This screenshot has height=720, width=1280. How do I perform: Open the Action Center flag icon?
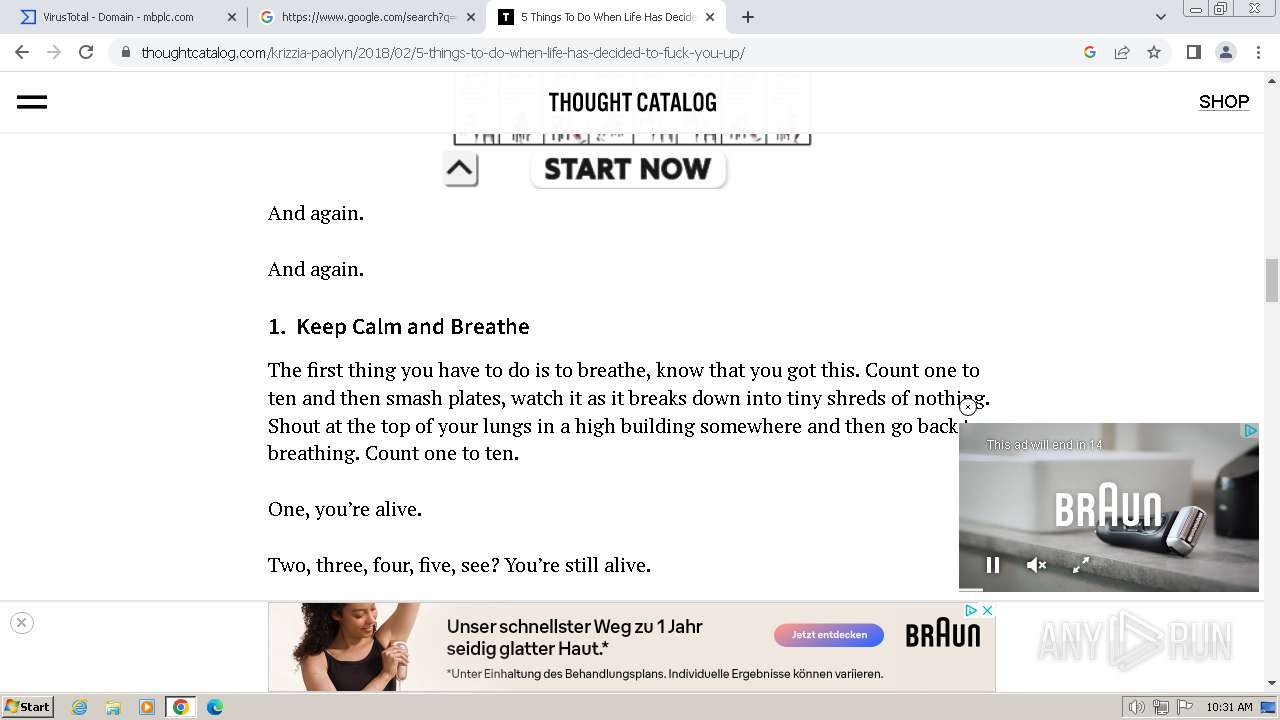tap(1184, 707)
